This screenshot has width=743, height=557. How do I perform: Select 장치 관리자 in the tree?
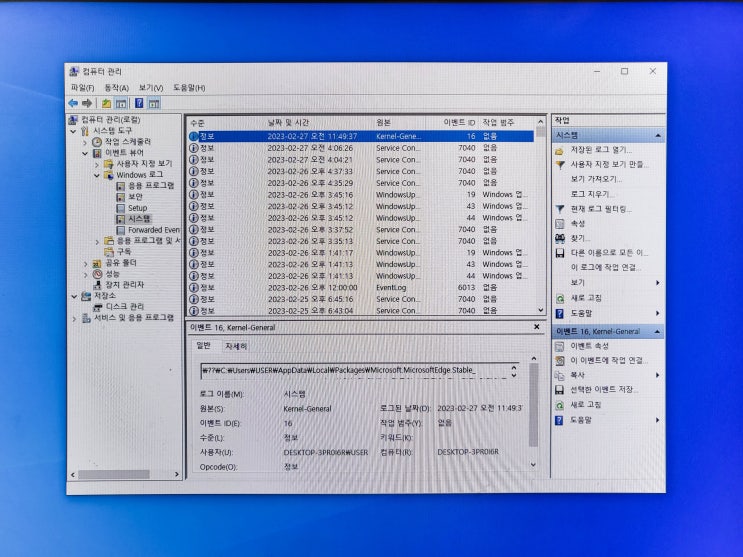click(x=124, y=285)
